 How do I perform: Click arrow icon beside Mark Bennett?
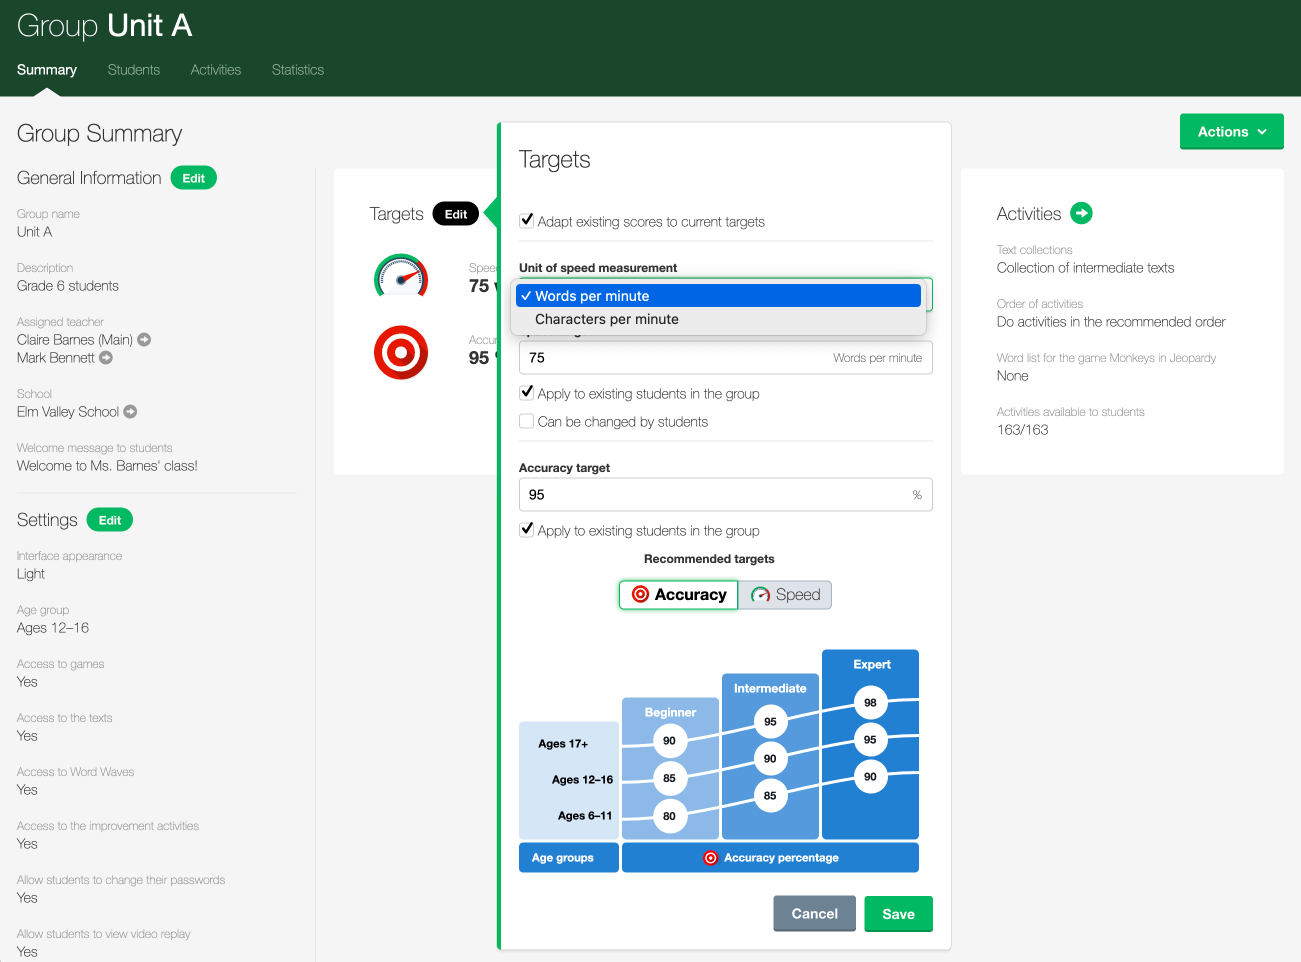(x=106, y=358)
